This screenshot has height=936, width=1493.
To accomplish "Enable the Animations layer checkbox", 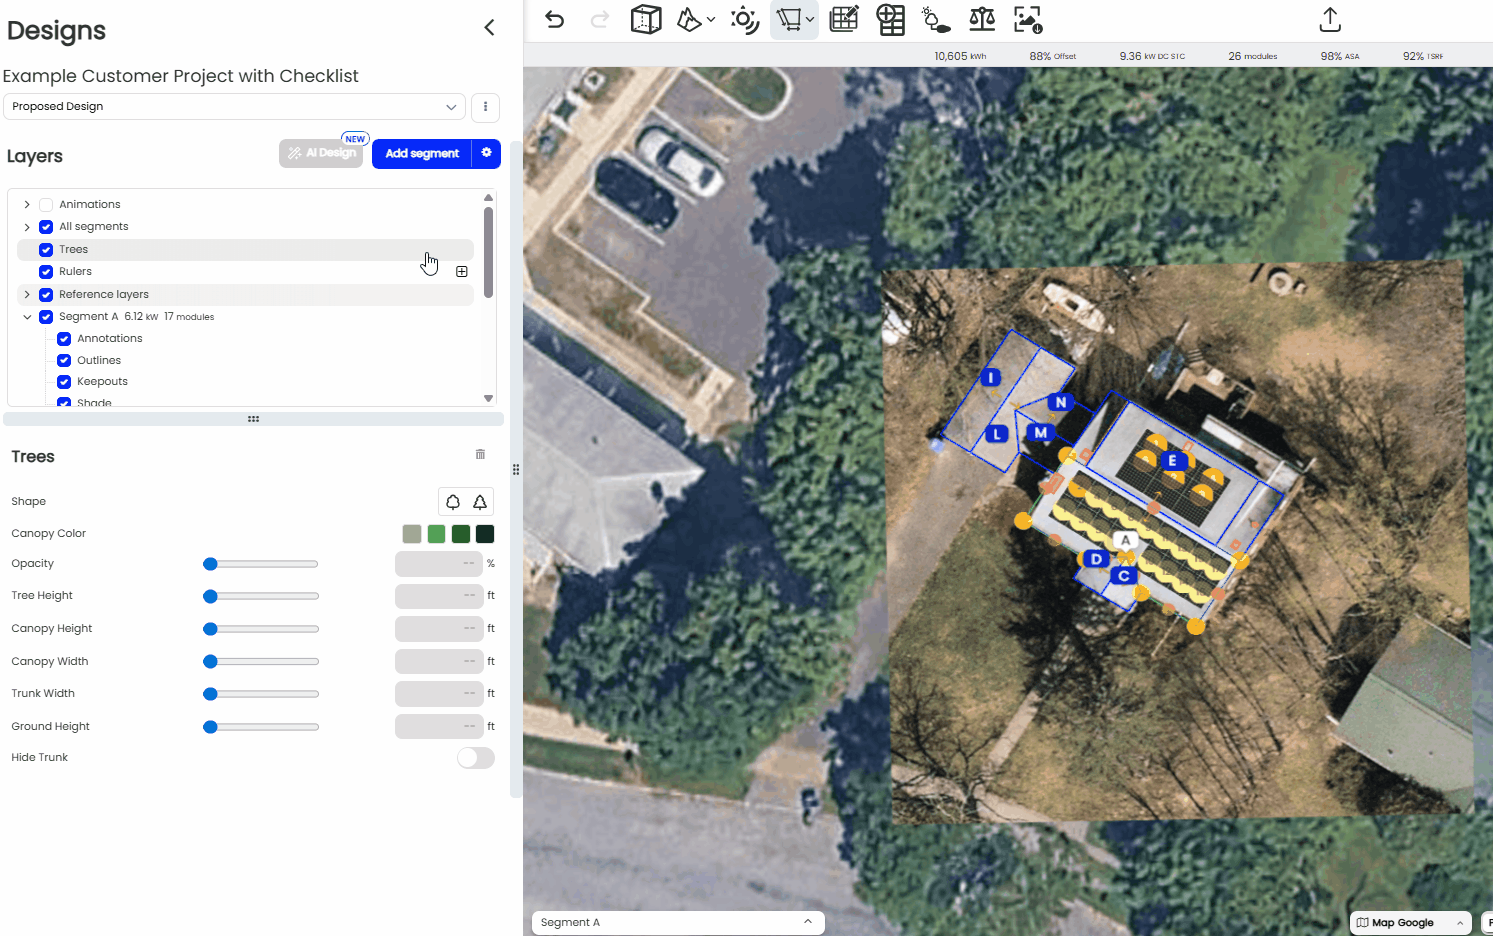I will point(46,205).
